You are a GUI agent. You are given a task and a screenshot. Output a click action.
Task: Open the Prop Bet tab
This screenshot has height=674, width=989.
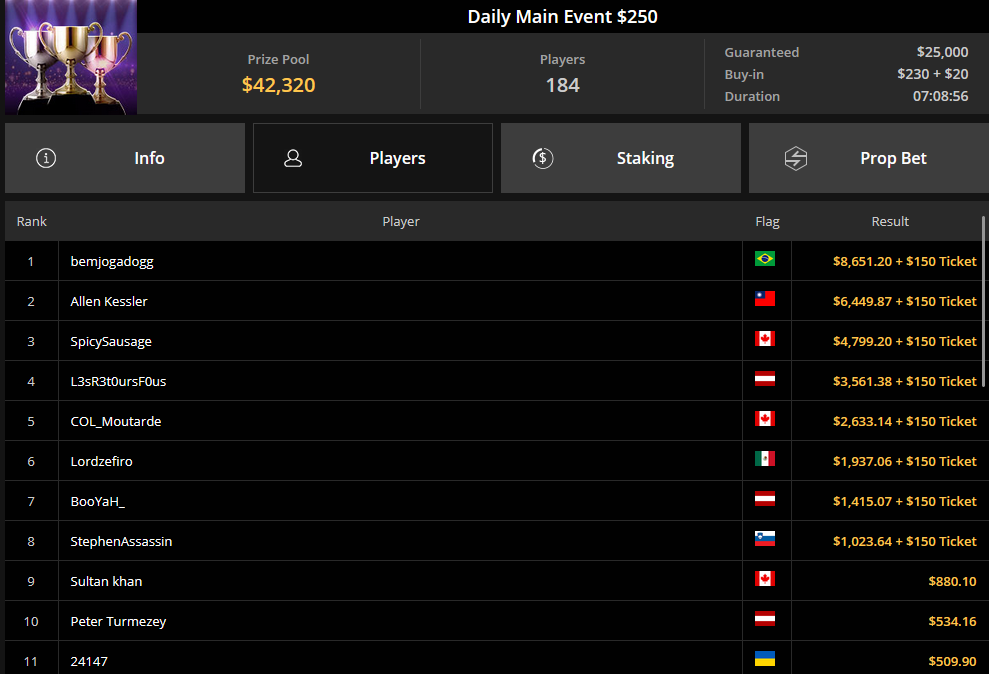869,158
